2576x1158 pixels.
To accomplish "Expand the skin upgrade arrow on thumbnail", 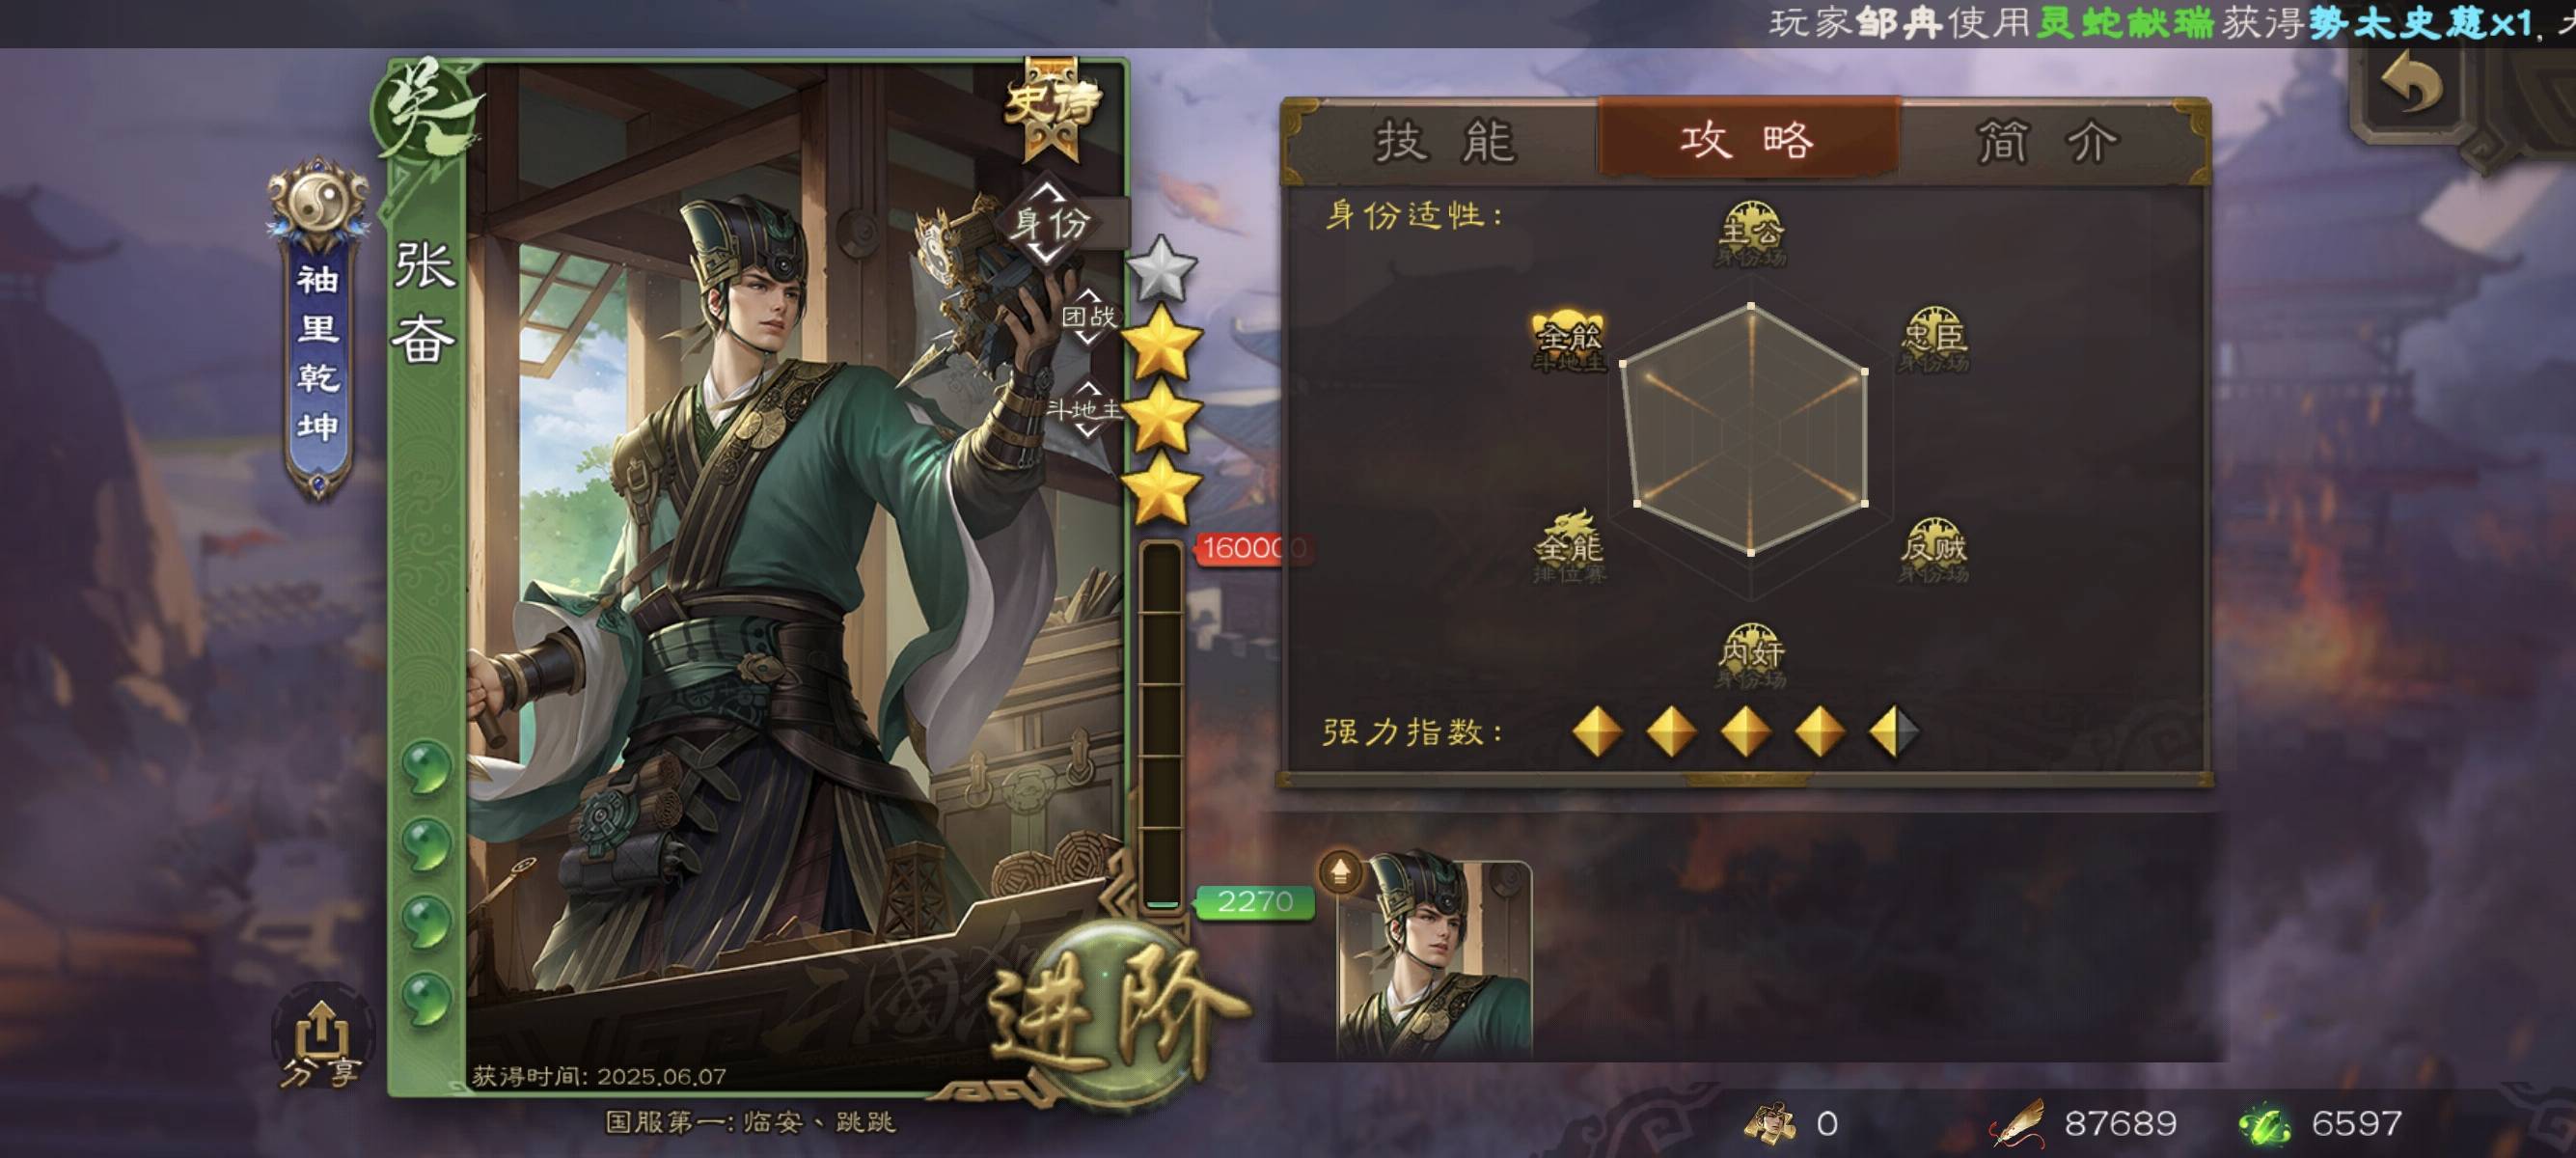I will tap(1340, 872).
